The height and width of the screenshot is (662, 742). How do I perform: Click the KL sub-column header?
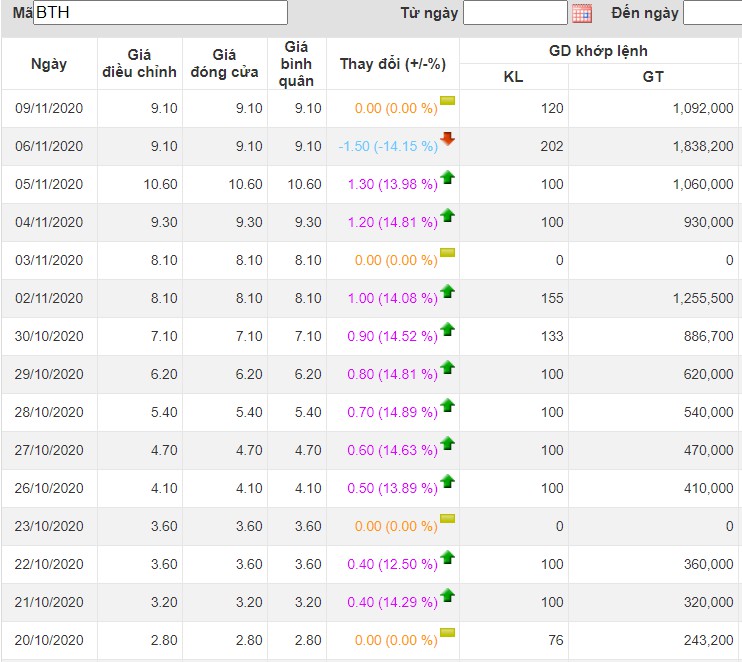click(x=513, y=77)
